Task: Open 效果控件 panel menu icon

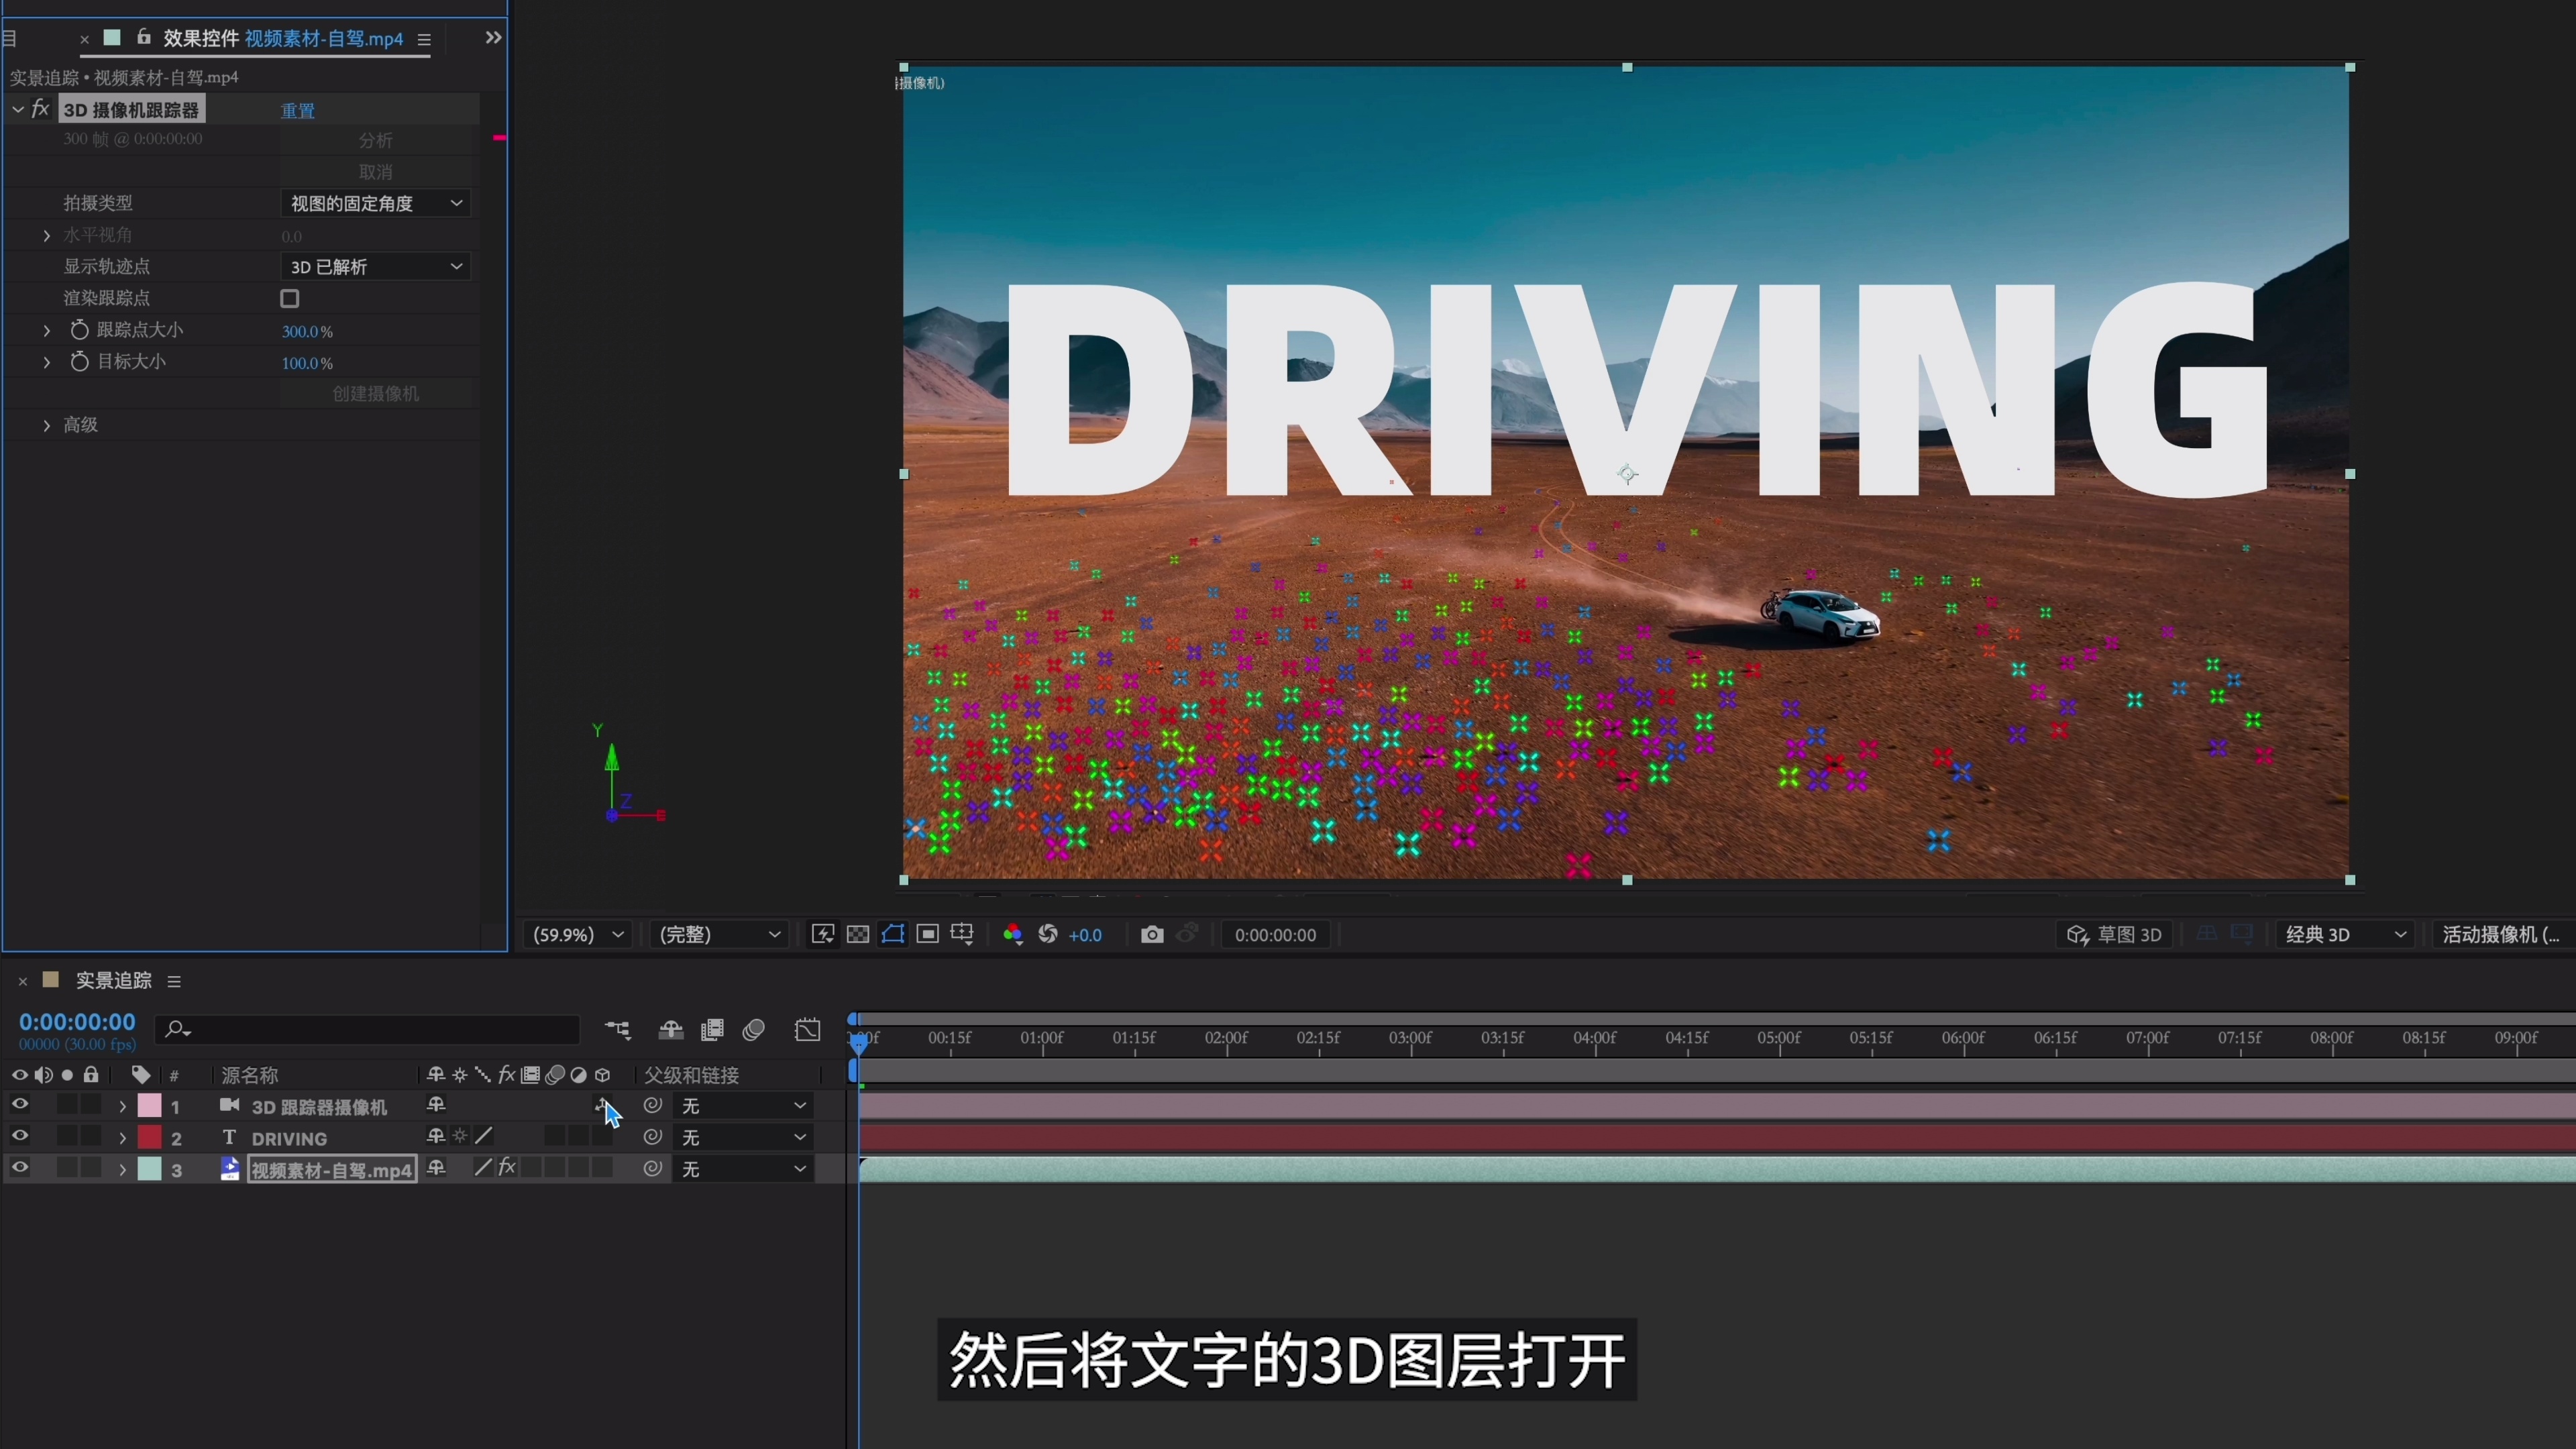Action: 424,39
